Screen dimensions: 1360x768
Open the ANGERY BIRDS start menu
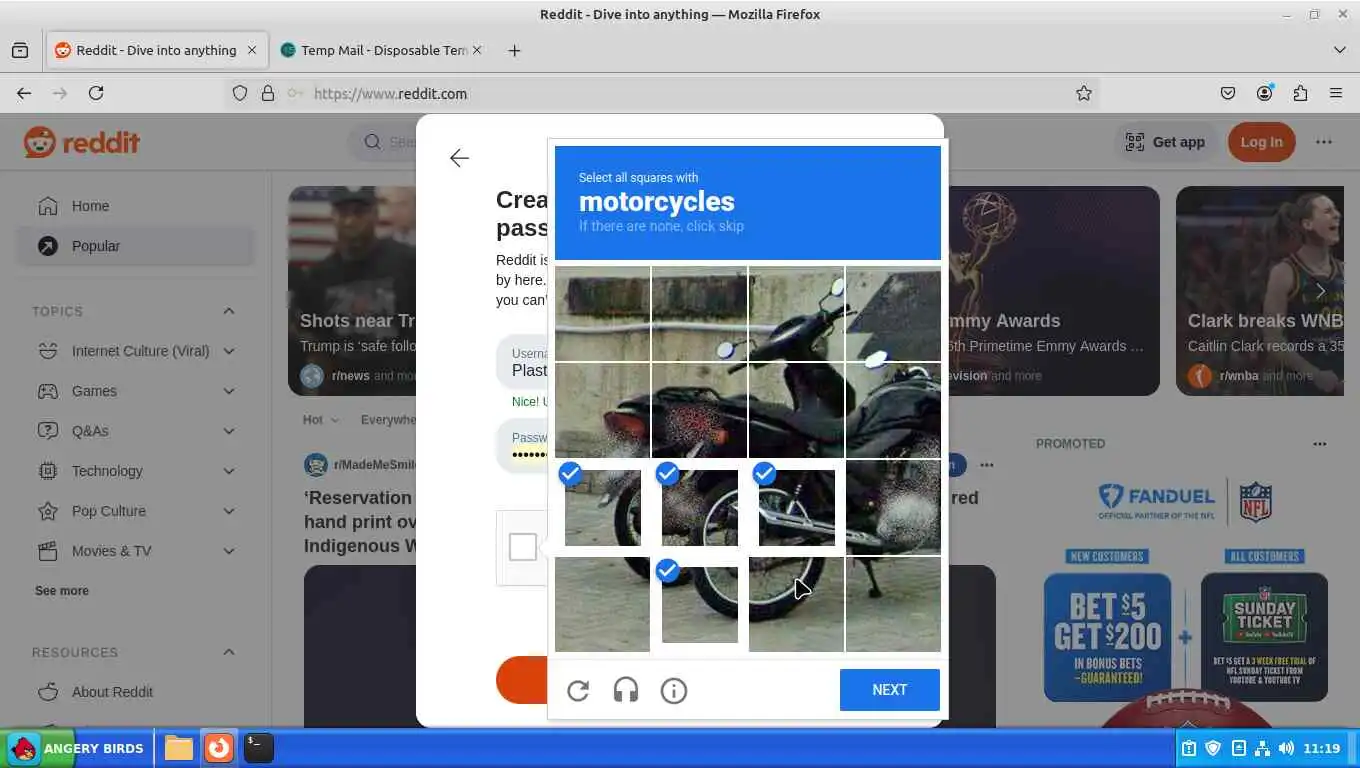(76, 748)
